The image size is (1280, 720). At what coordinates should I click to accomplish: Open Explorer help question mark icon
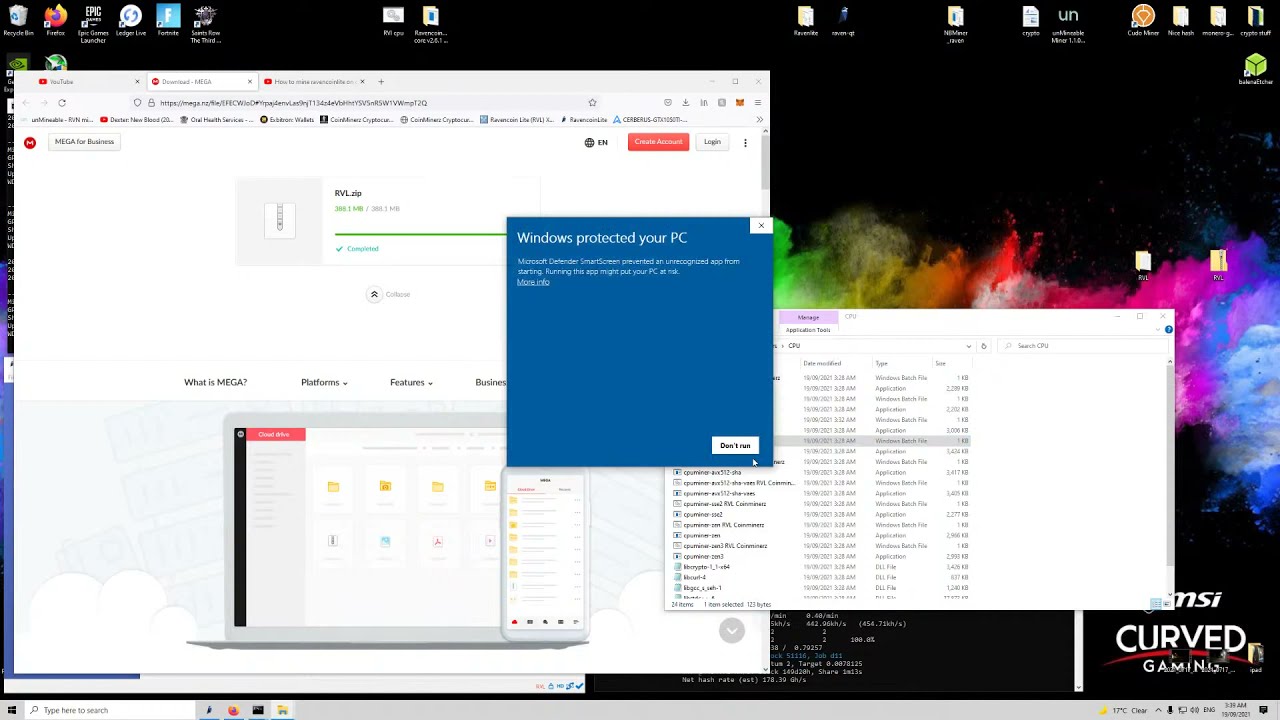click(x=1168, y=330)
